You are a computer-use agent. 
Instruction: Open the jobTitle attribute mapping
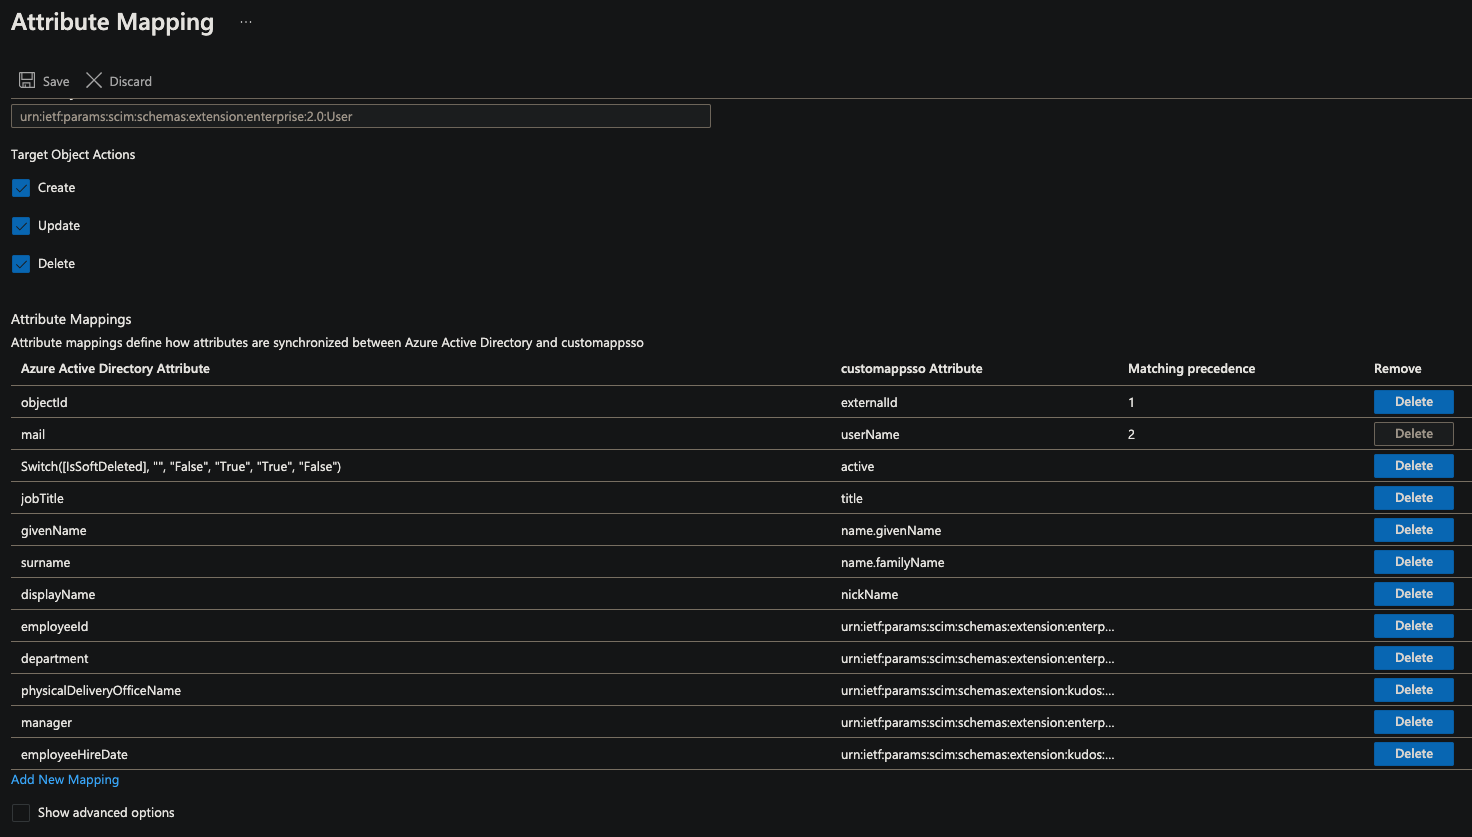pyautogui.click(x=42, y=499)
